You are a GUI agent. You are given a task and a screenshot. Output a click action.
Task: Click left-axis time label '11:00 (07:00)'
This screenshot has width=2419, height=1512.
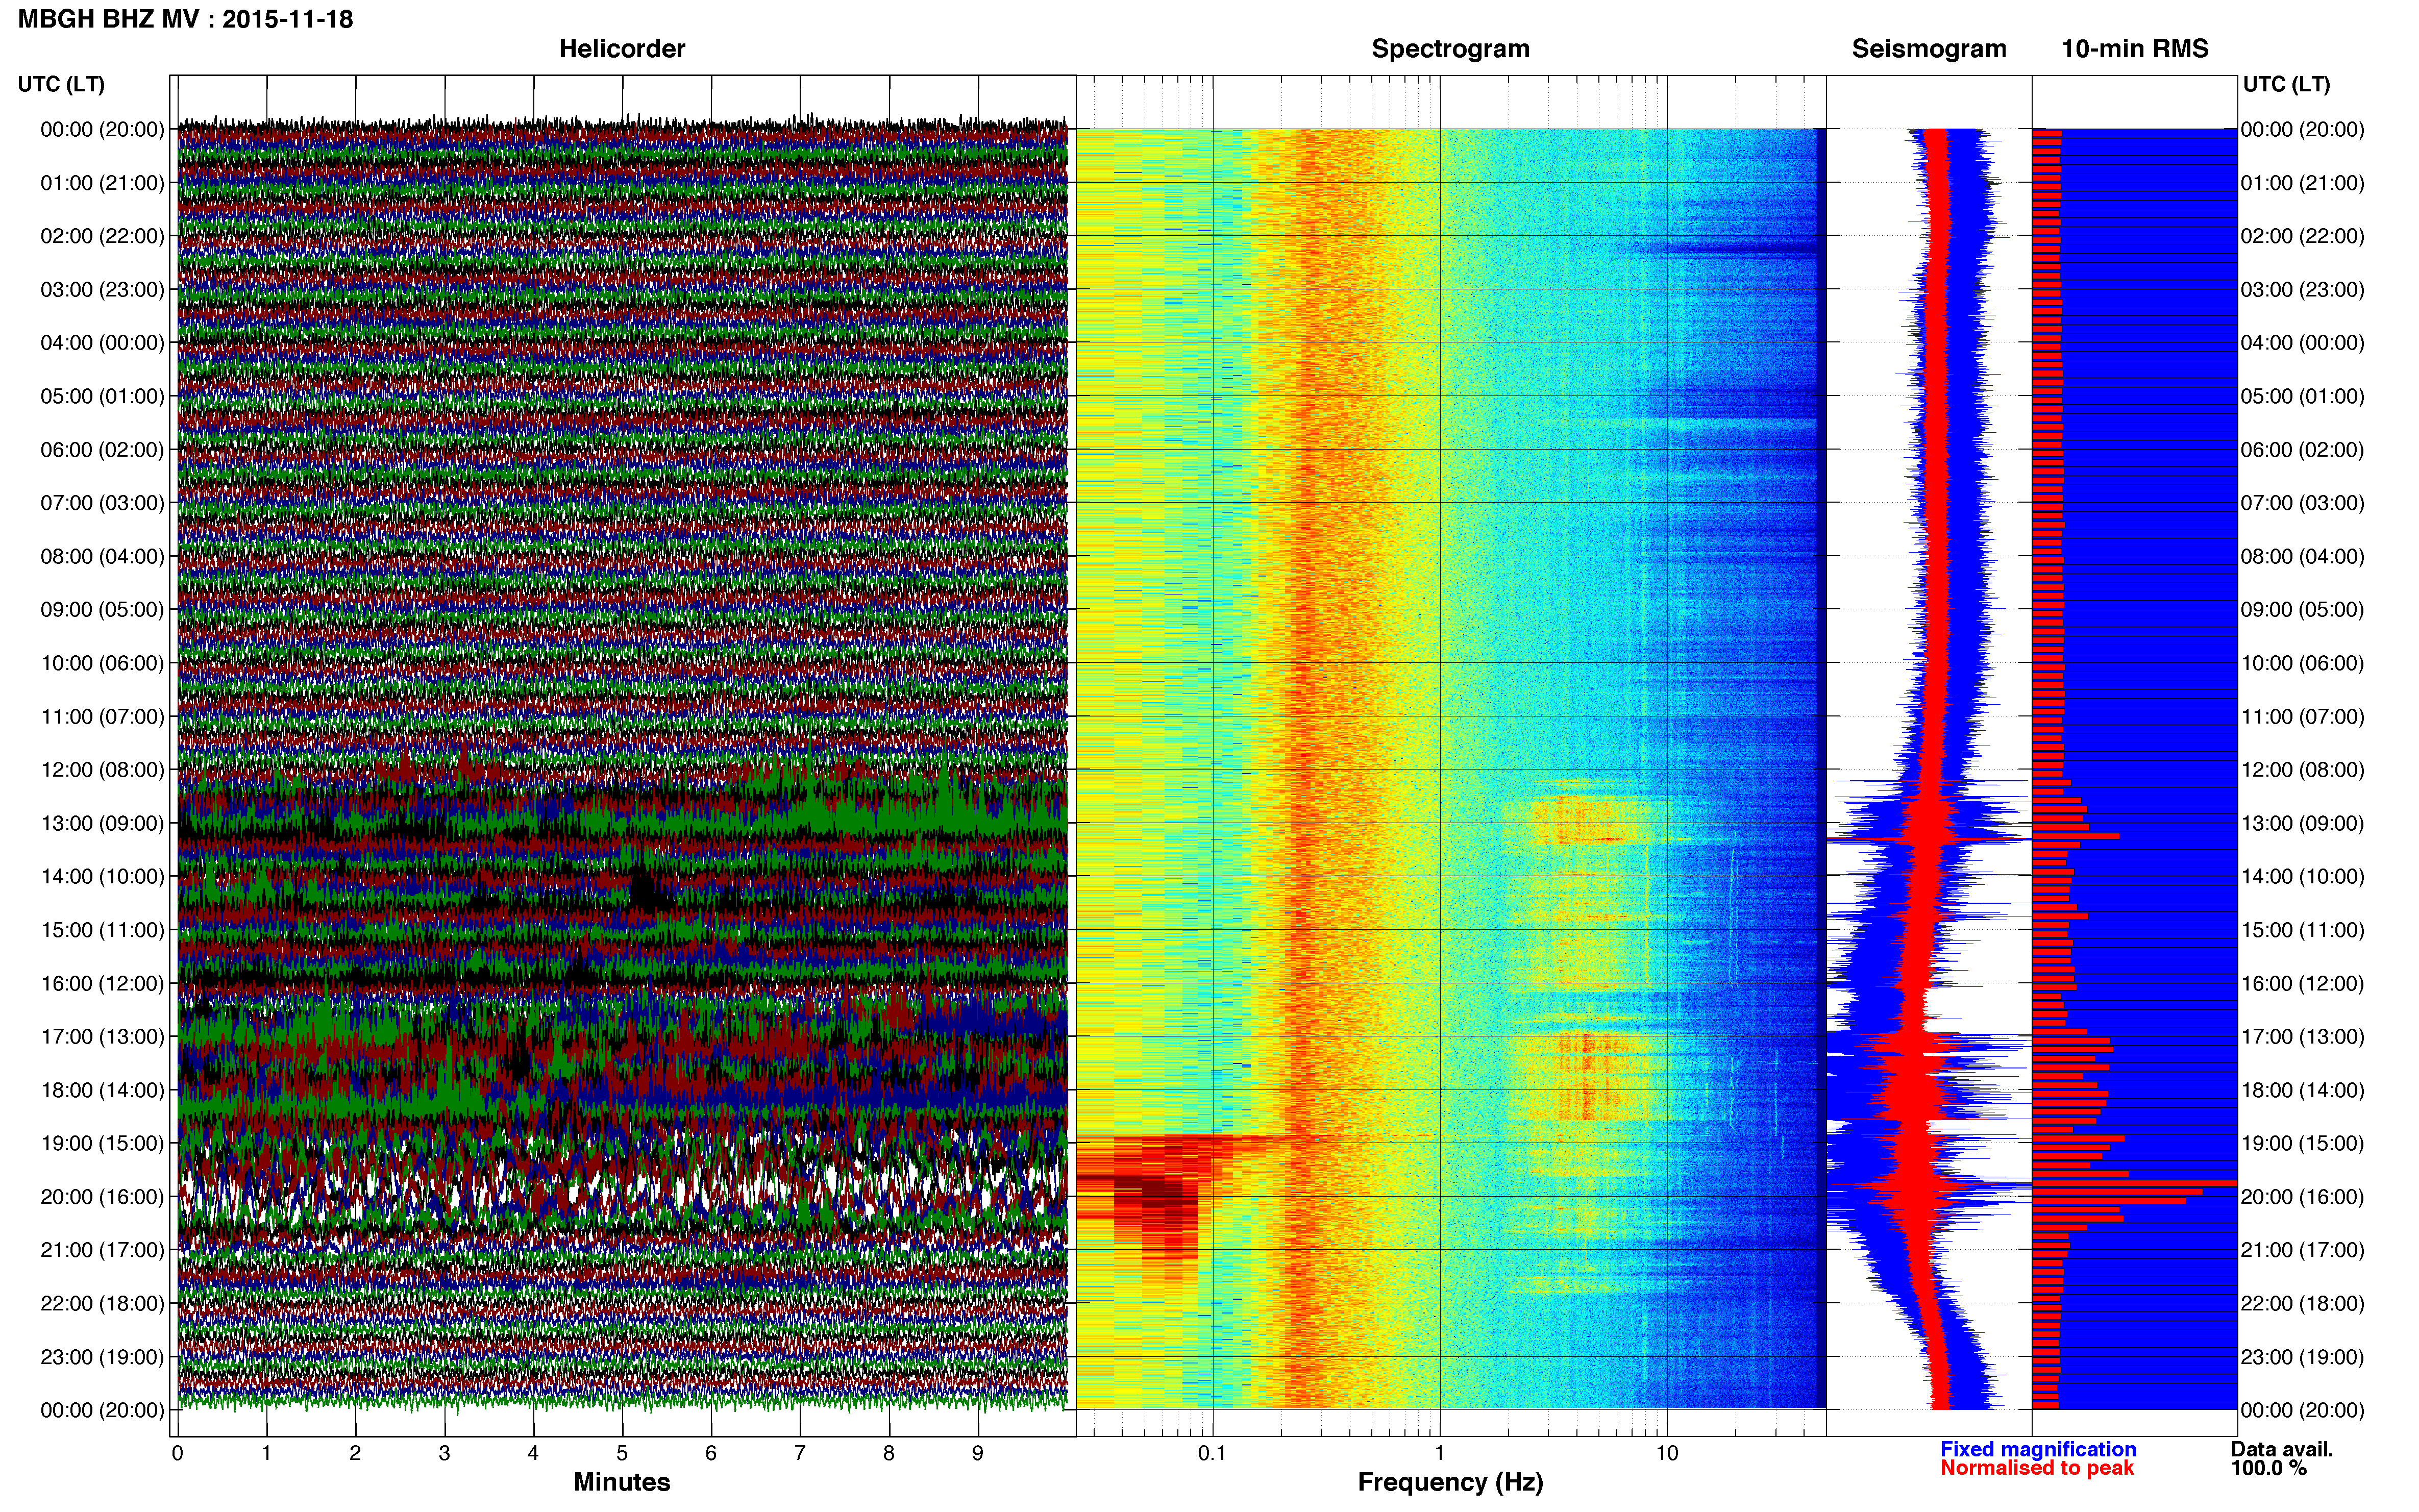coord(102,716)
